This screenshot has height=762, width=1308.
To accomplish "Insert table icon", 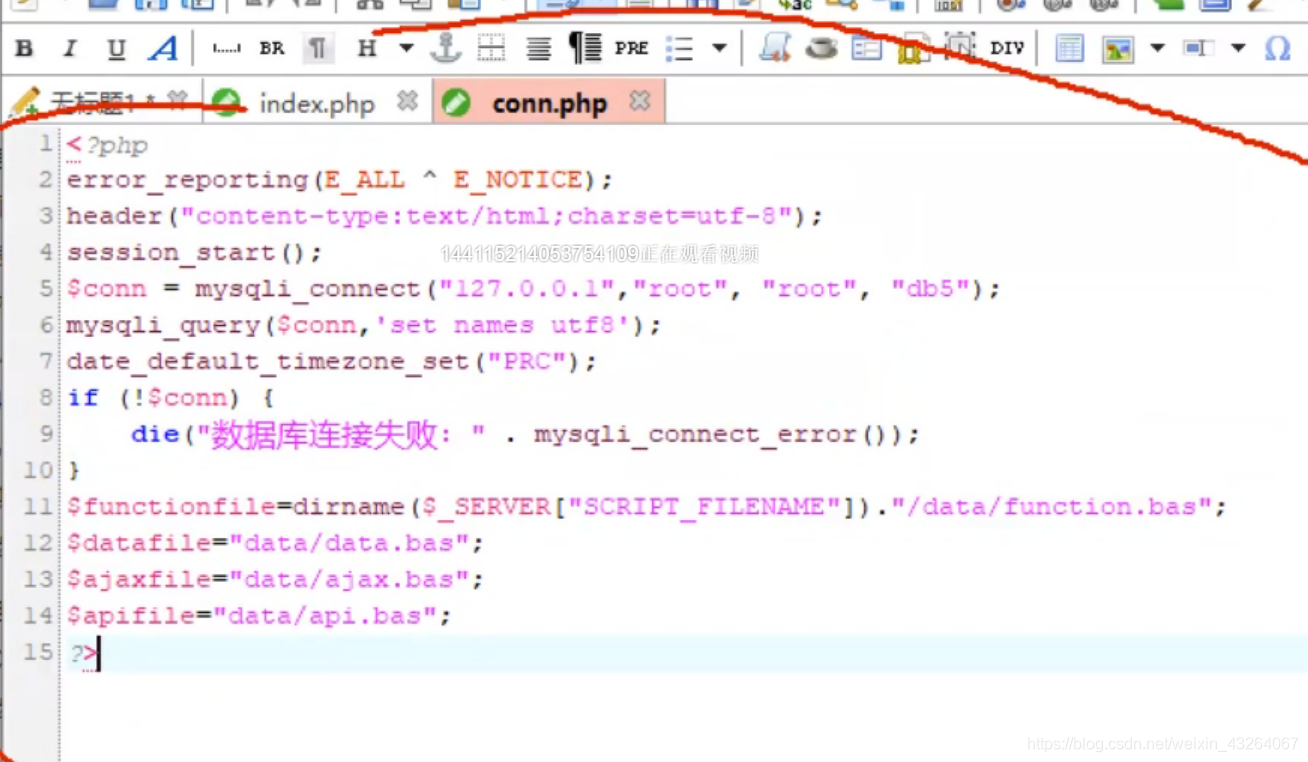I will click(x=1069, y=48).
